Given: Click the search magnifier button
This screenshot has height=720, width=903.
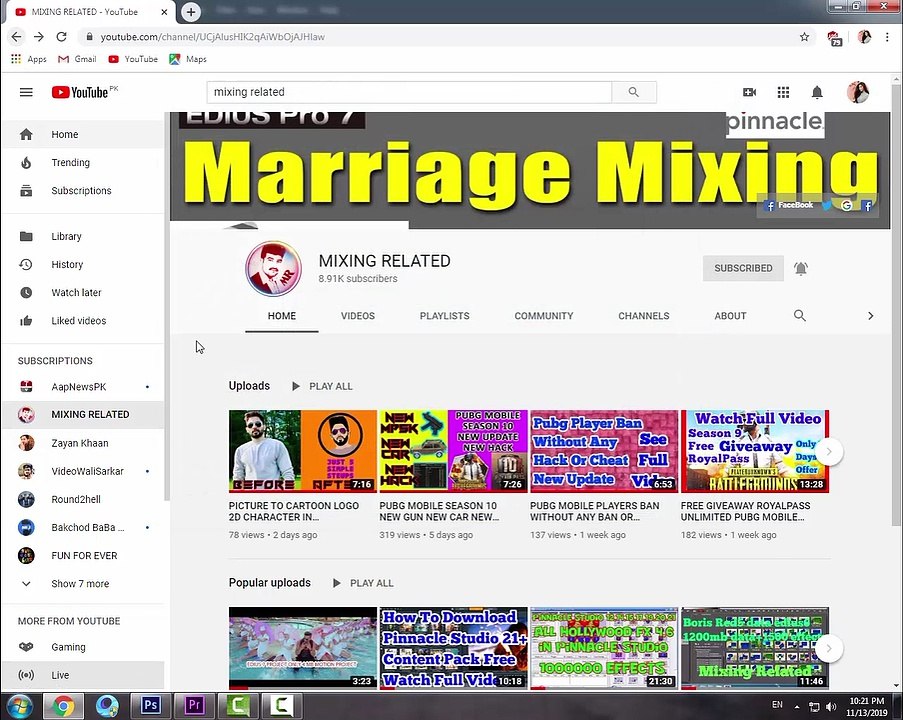Looking at the screenshot, I should (633, 92).
